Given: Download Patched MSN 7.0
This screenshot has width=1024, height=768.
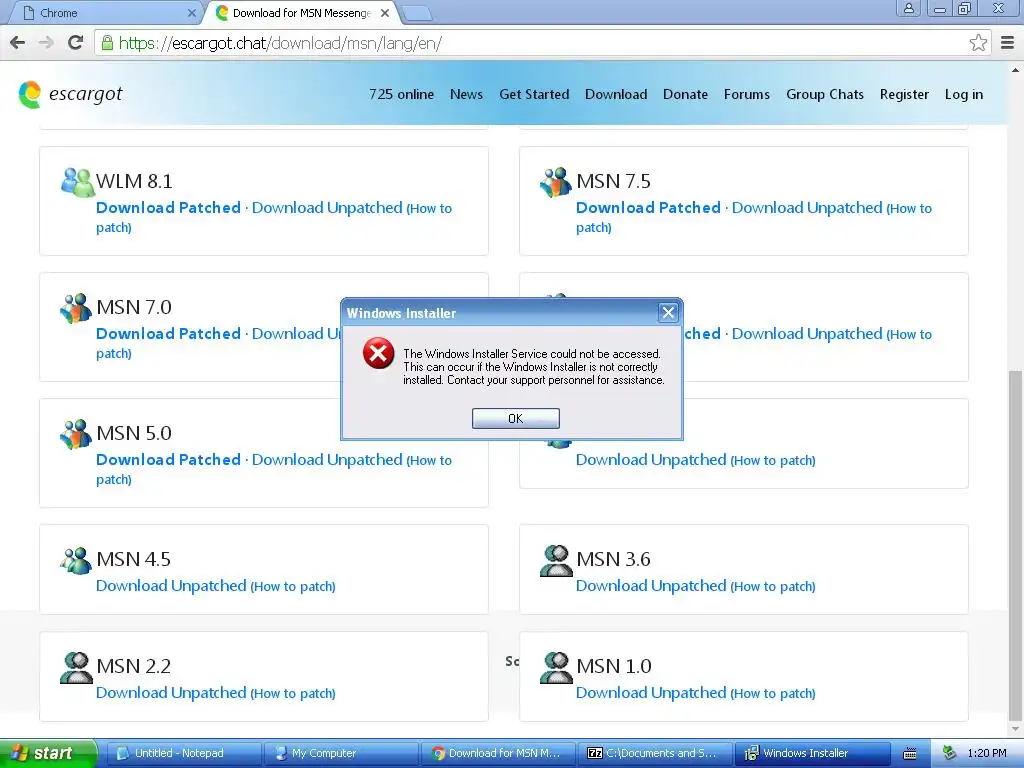Looking at the screenshot, I should (x=168, y=334).
